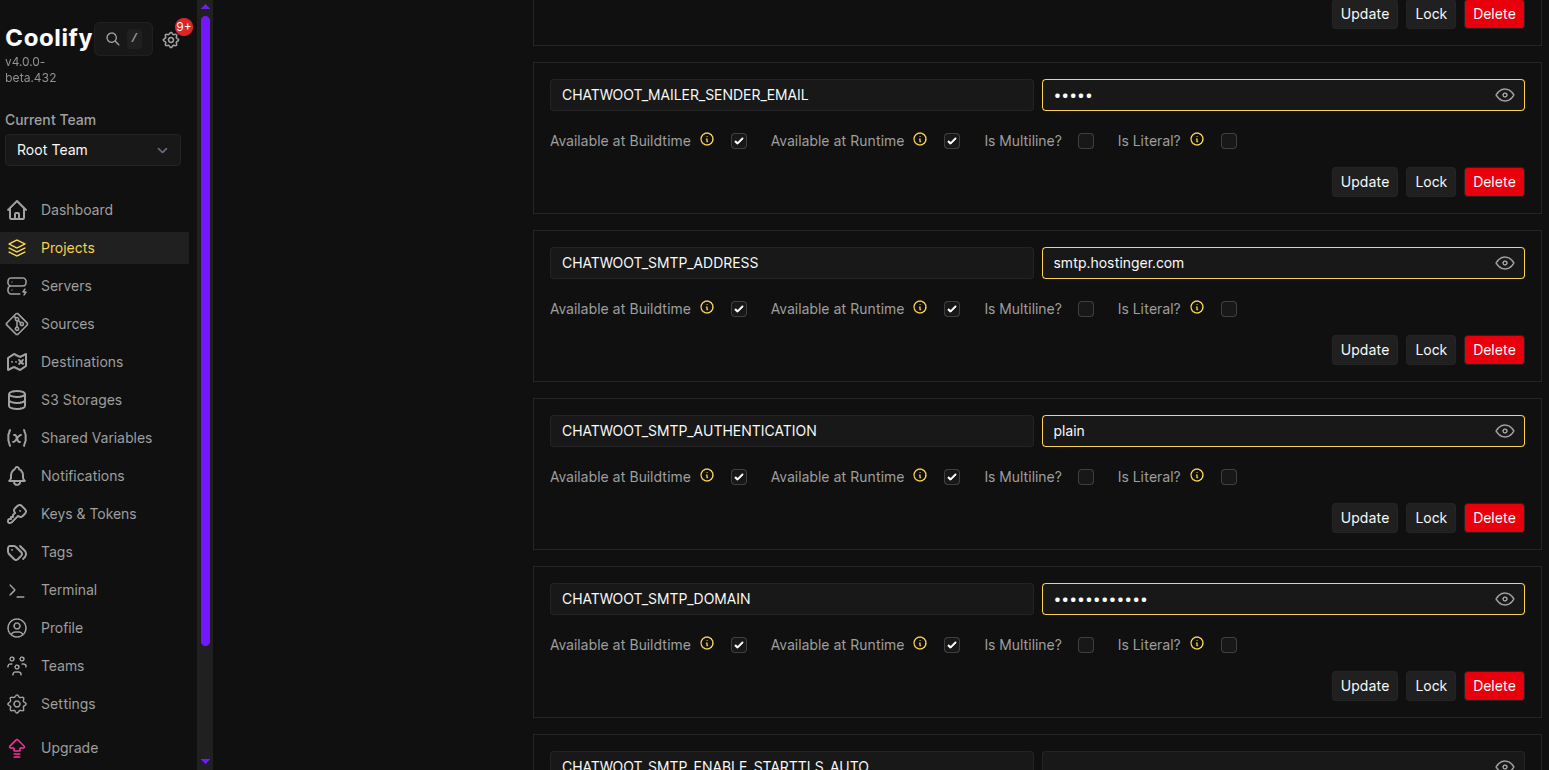Check Is Literal for CHATWOOT_SMTP_DOMAIN

coord(1229,645)
